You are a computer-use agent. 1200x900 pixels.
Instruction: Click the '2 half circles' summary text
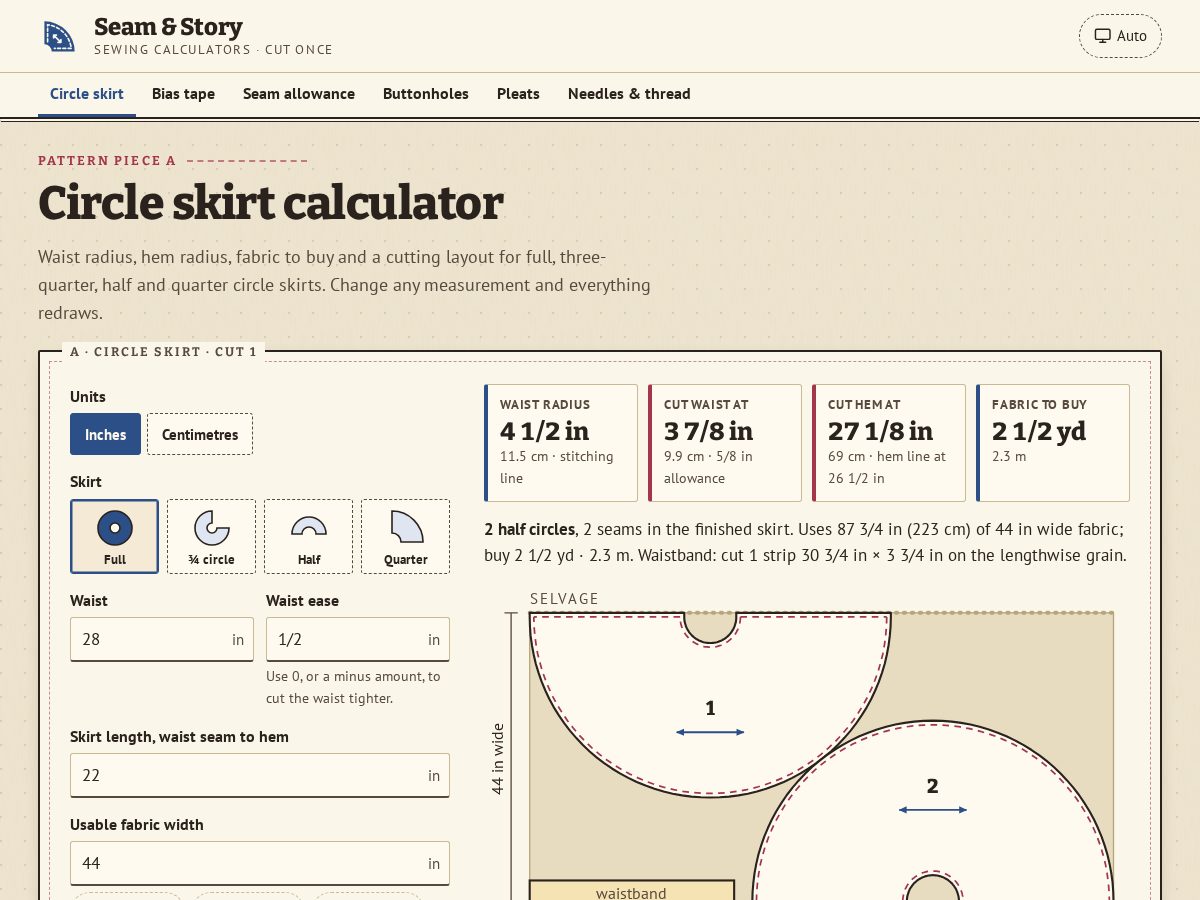click(x=529, y=529)
